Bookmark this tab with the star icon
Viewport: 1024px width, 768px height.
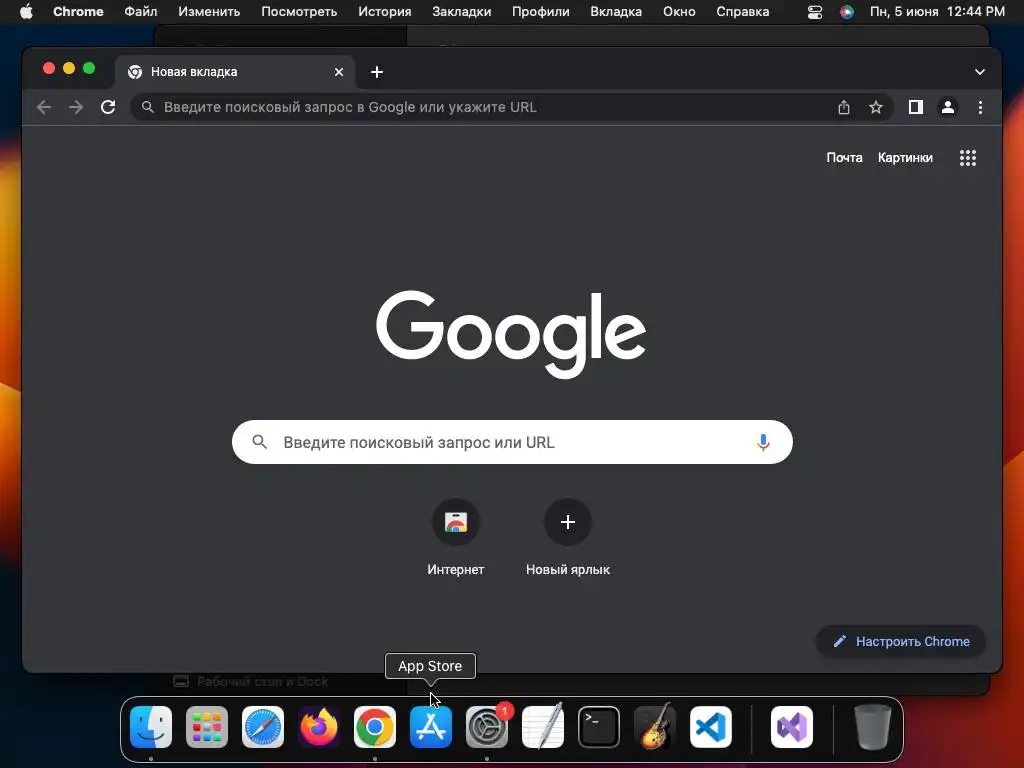[876, 107]
